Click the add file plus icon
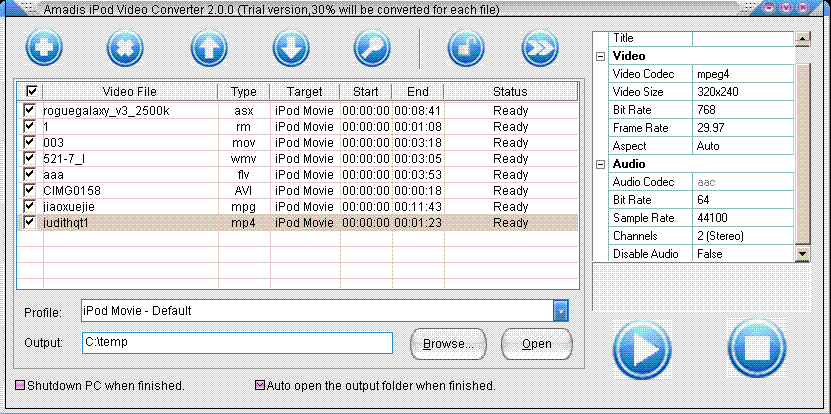 click(44, 49)
